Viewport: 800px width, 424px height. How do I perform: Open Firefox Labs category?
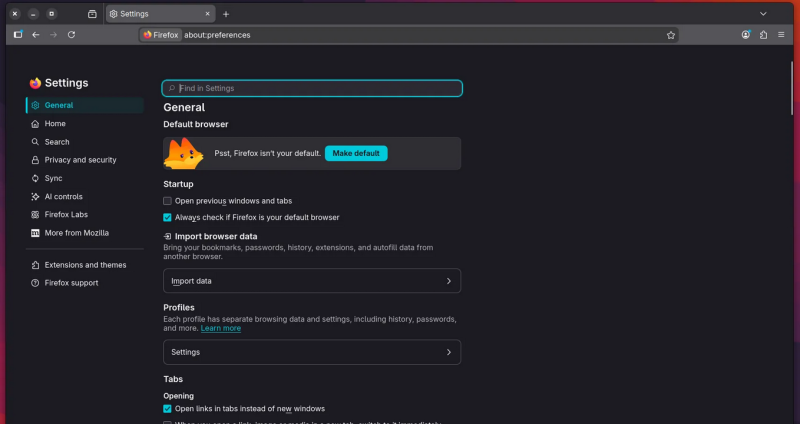[x=85, y=214]
